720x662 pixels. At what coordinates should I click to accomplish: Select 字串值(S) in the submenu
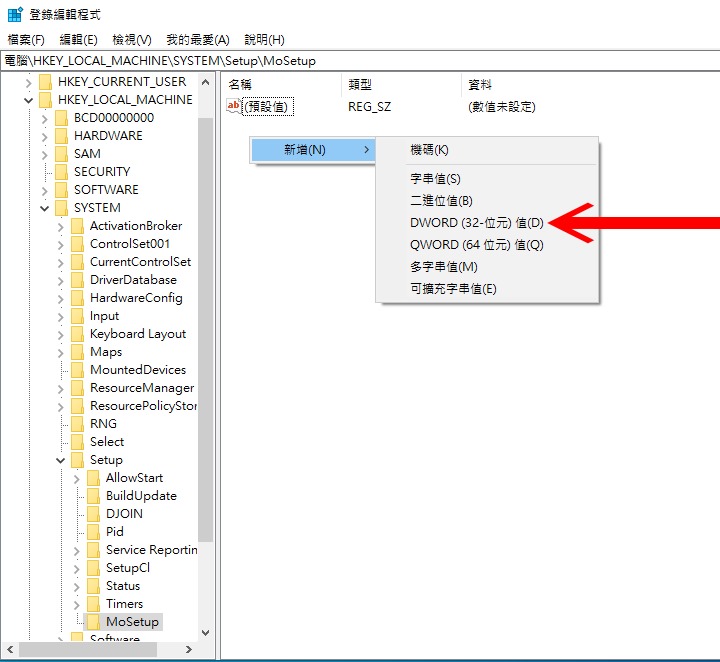pyautogui.click(x=435, y=179)
